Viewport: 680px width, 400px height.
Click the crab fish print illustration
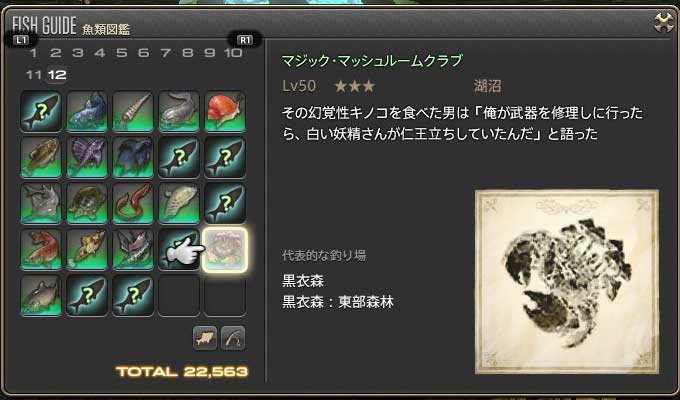point(567,282)
